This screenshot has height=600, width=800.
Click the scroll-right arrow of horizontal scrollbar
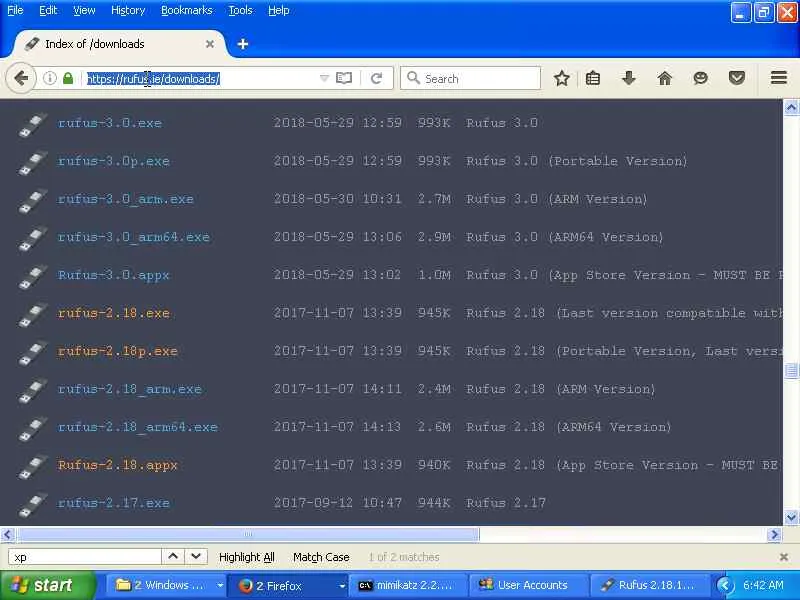pos(774,534)
